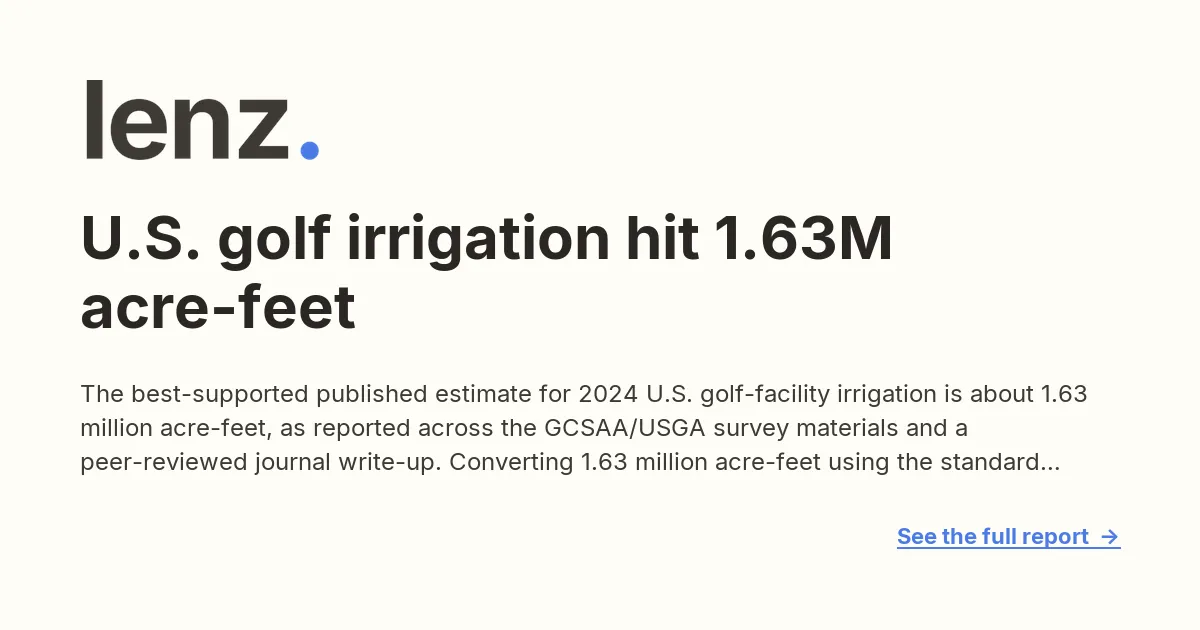Click the arrow icon beside See the full report
The image size is (1200, 630).
coord(1109,537)
